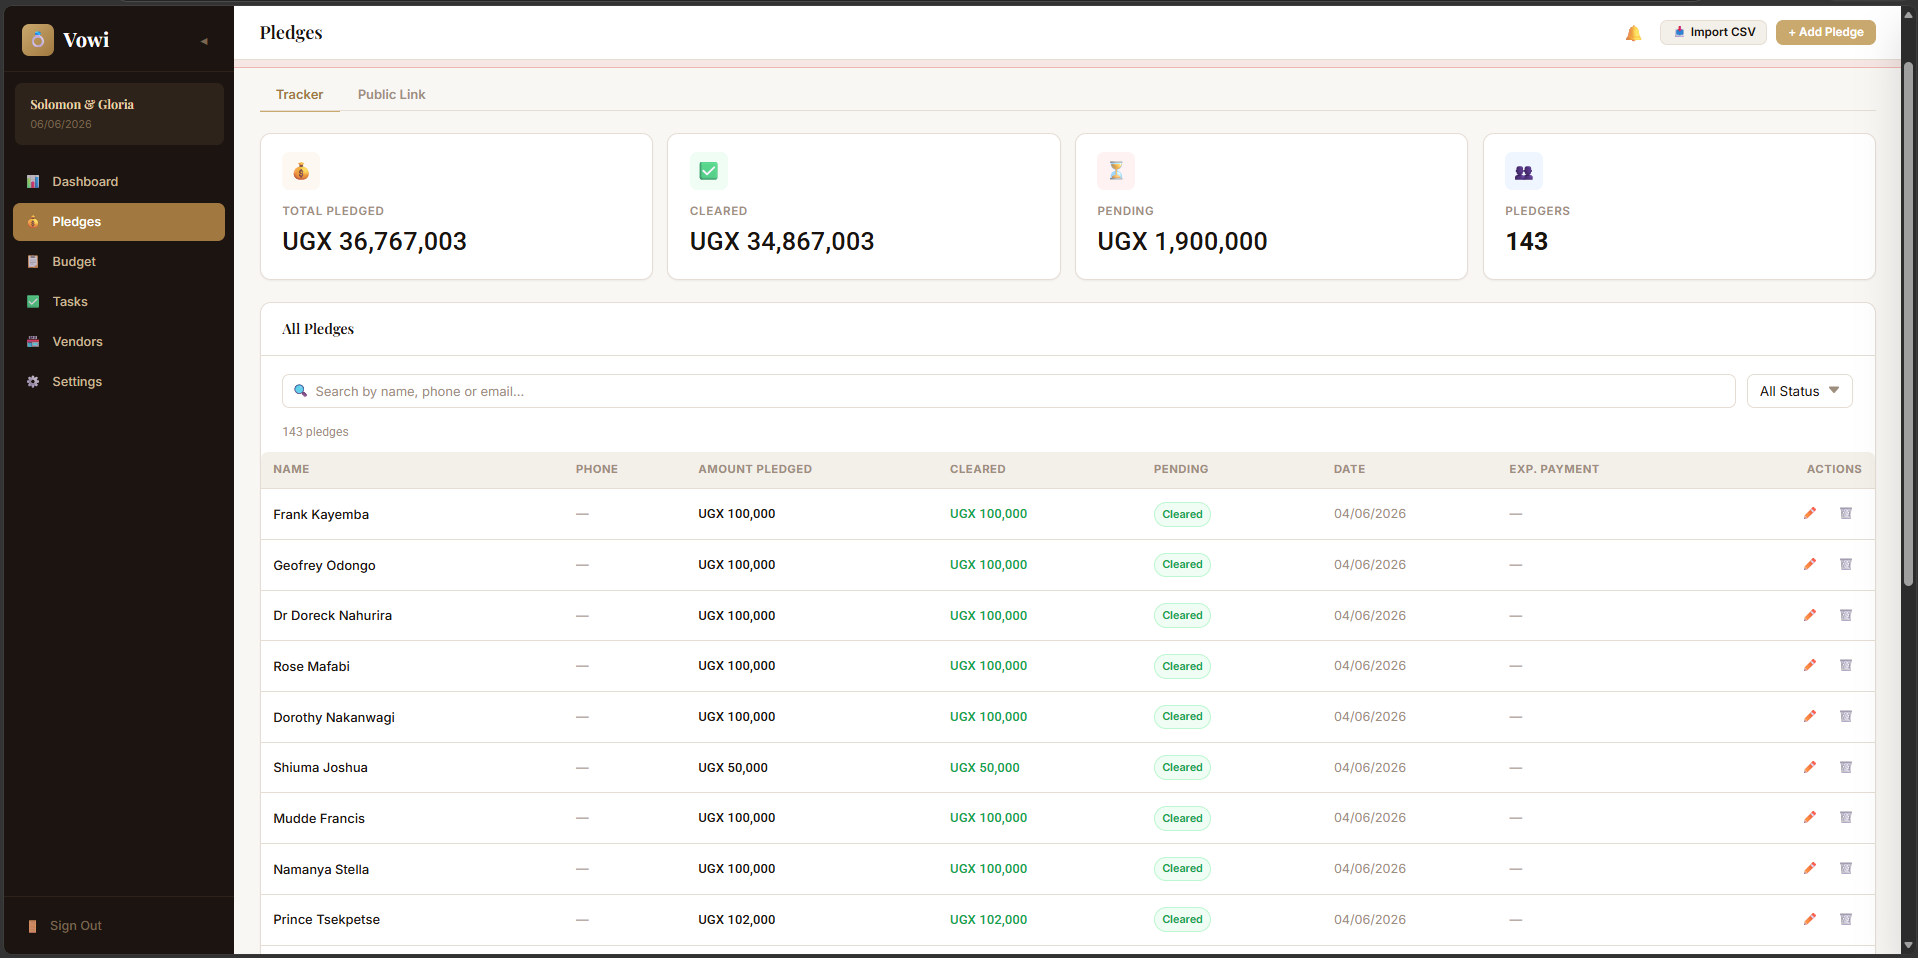This screenshot has width=1918, height=958.
Task: Click the money bag icon on Total Pledged
Action: [x=301, y=171]
